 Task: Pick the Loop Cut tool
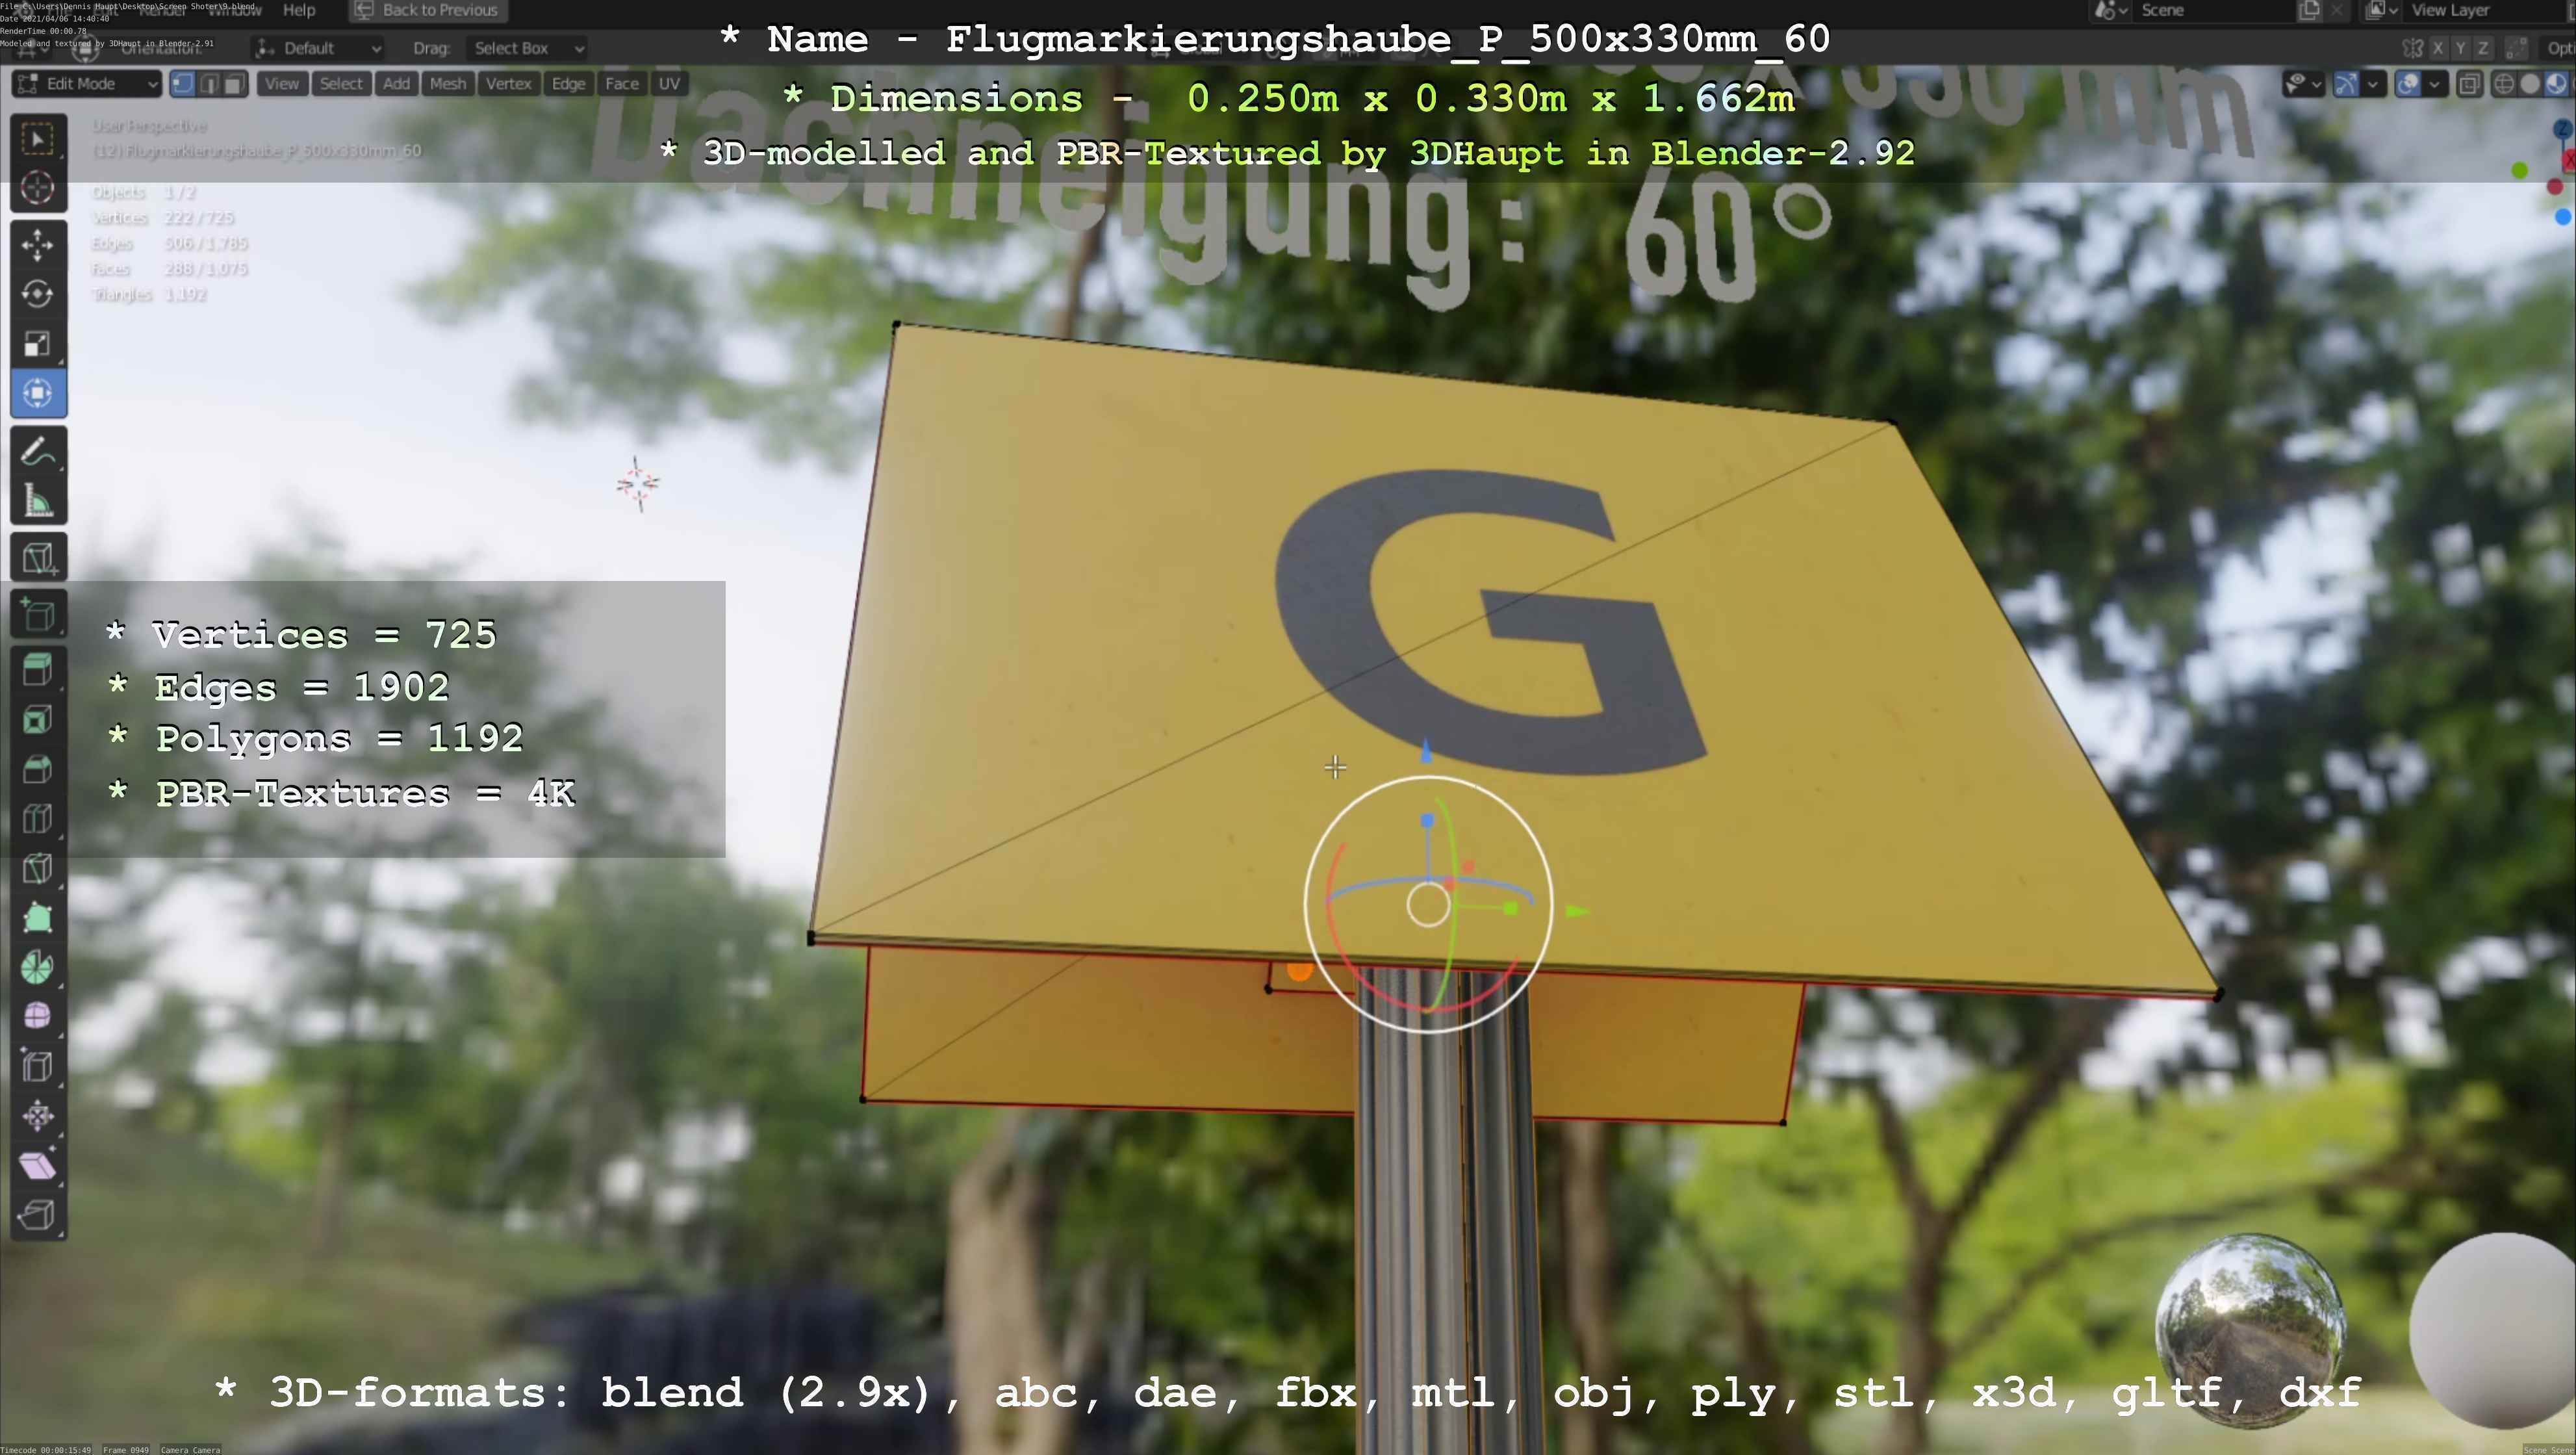pyautogui.click(x=38, y=819)
